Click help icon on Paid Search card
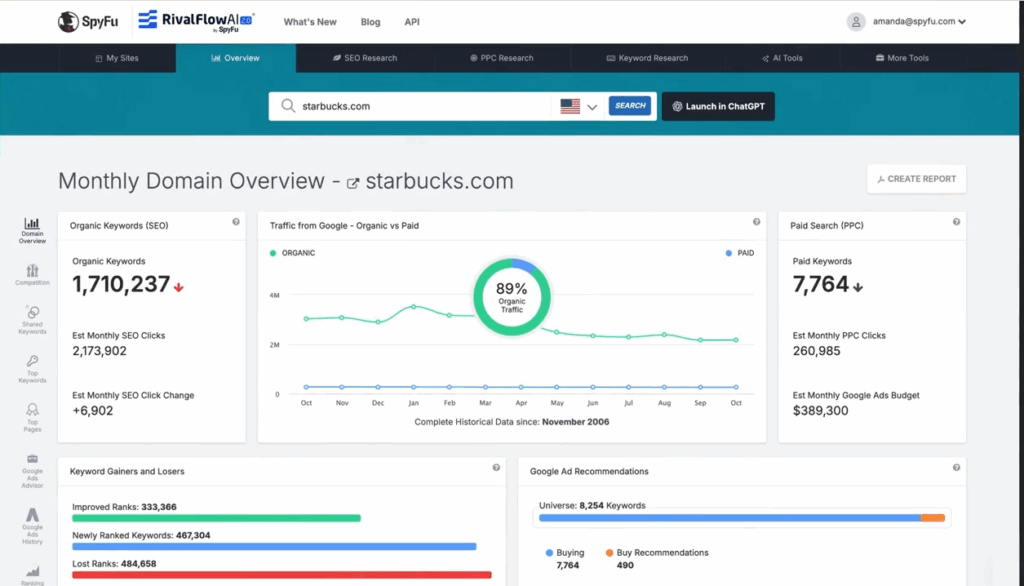This screenshot has height=586, width=1024. [x=956, y=222]
